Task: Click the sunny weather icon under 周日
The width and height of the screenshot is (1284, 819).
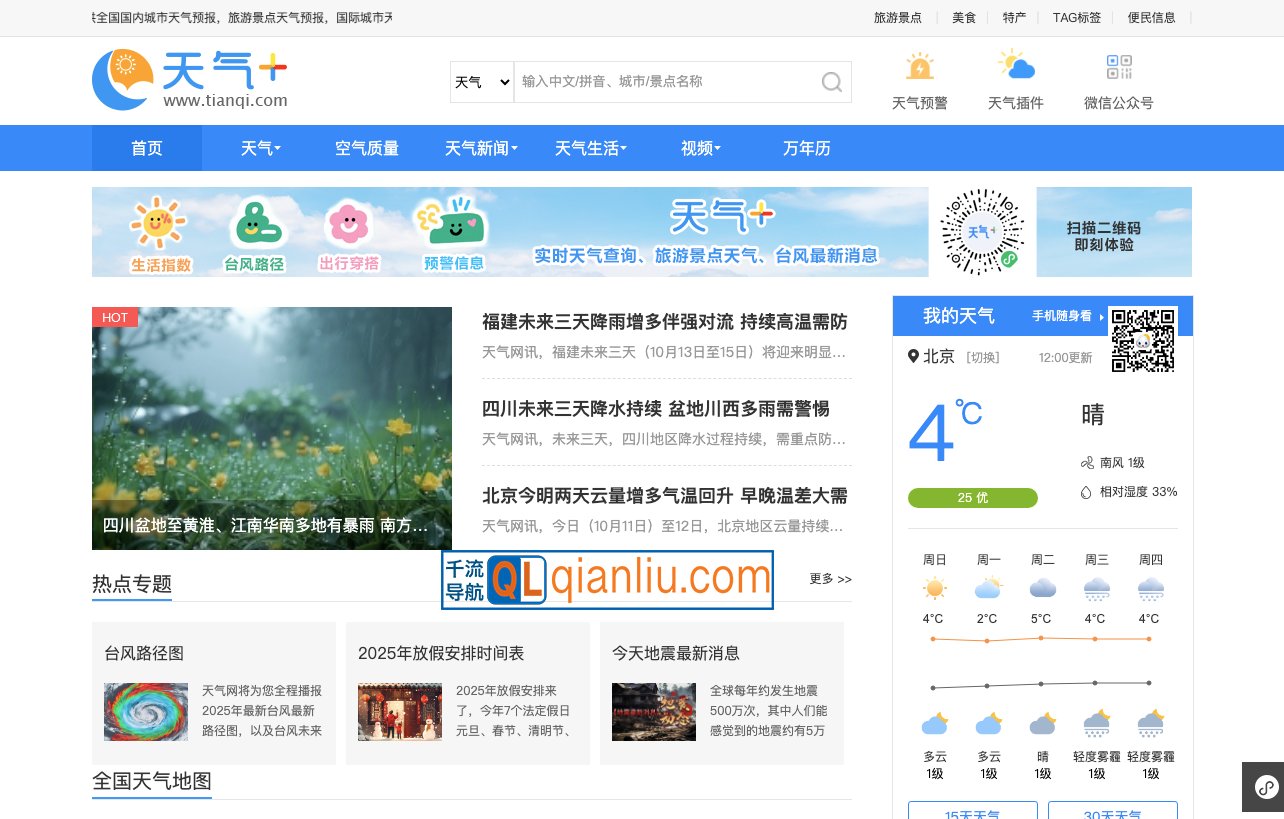Action: point(934,588)
